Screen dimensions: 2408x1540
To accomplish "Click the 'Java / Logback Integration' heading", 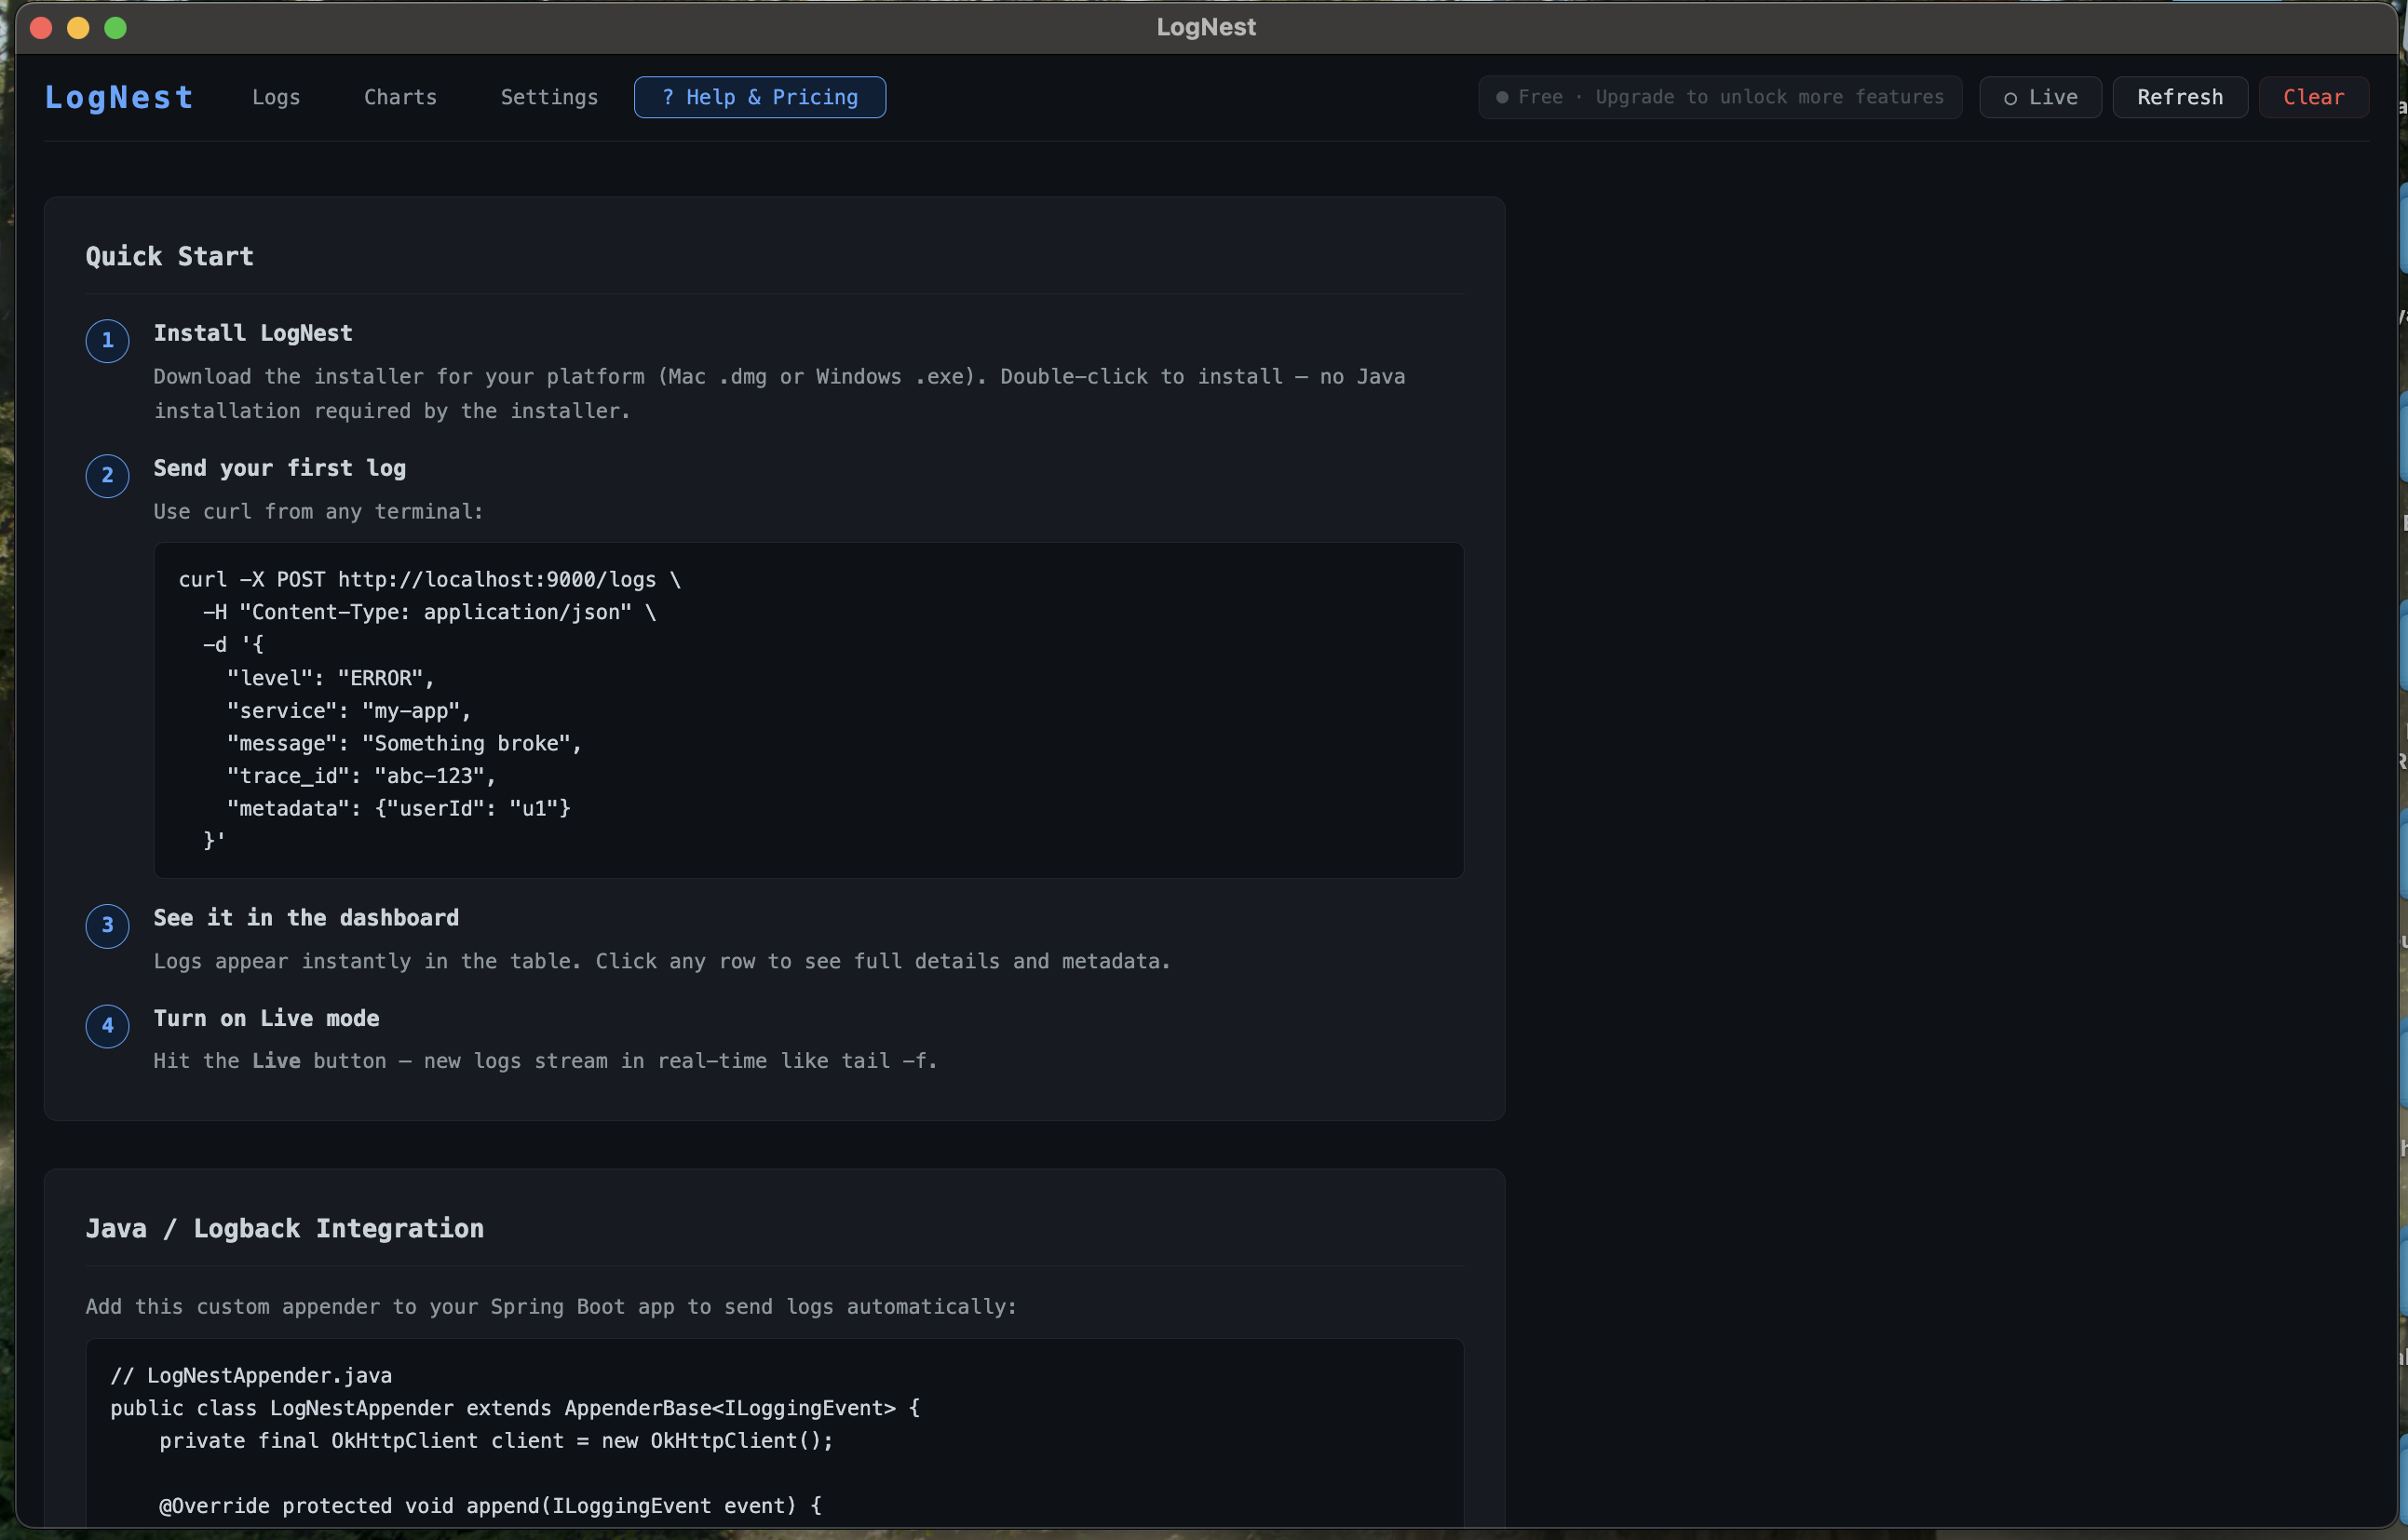I will (284, 1229).
